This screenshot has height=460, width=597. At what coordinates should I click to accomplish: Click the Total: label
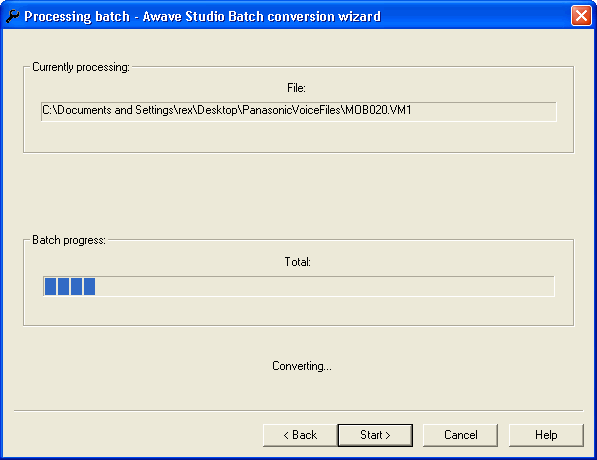point(297,262)
